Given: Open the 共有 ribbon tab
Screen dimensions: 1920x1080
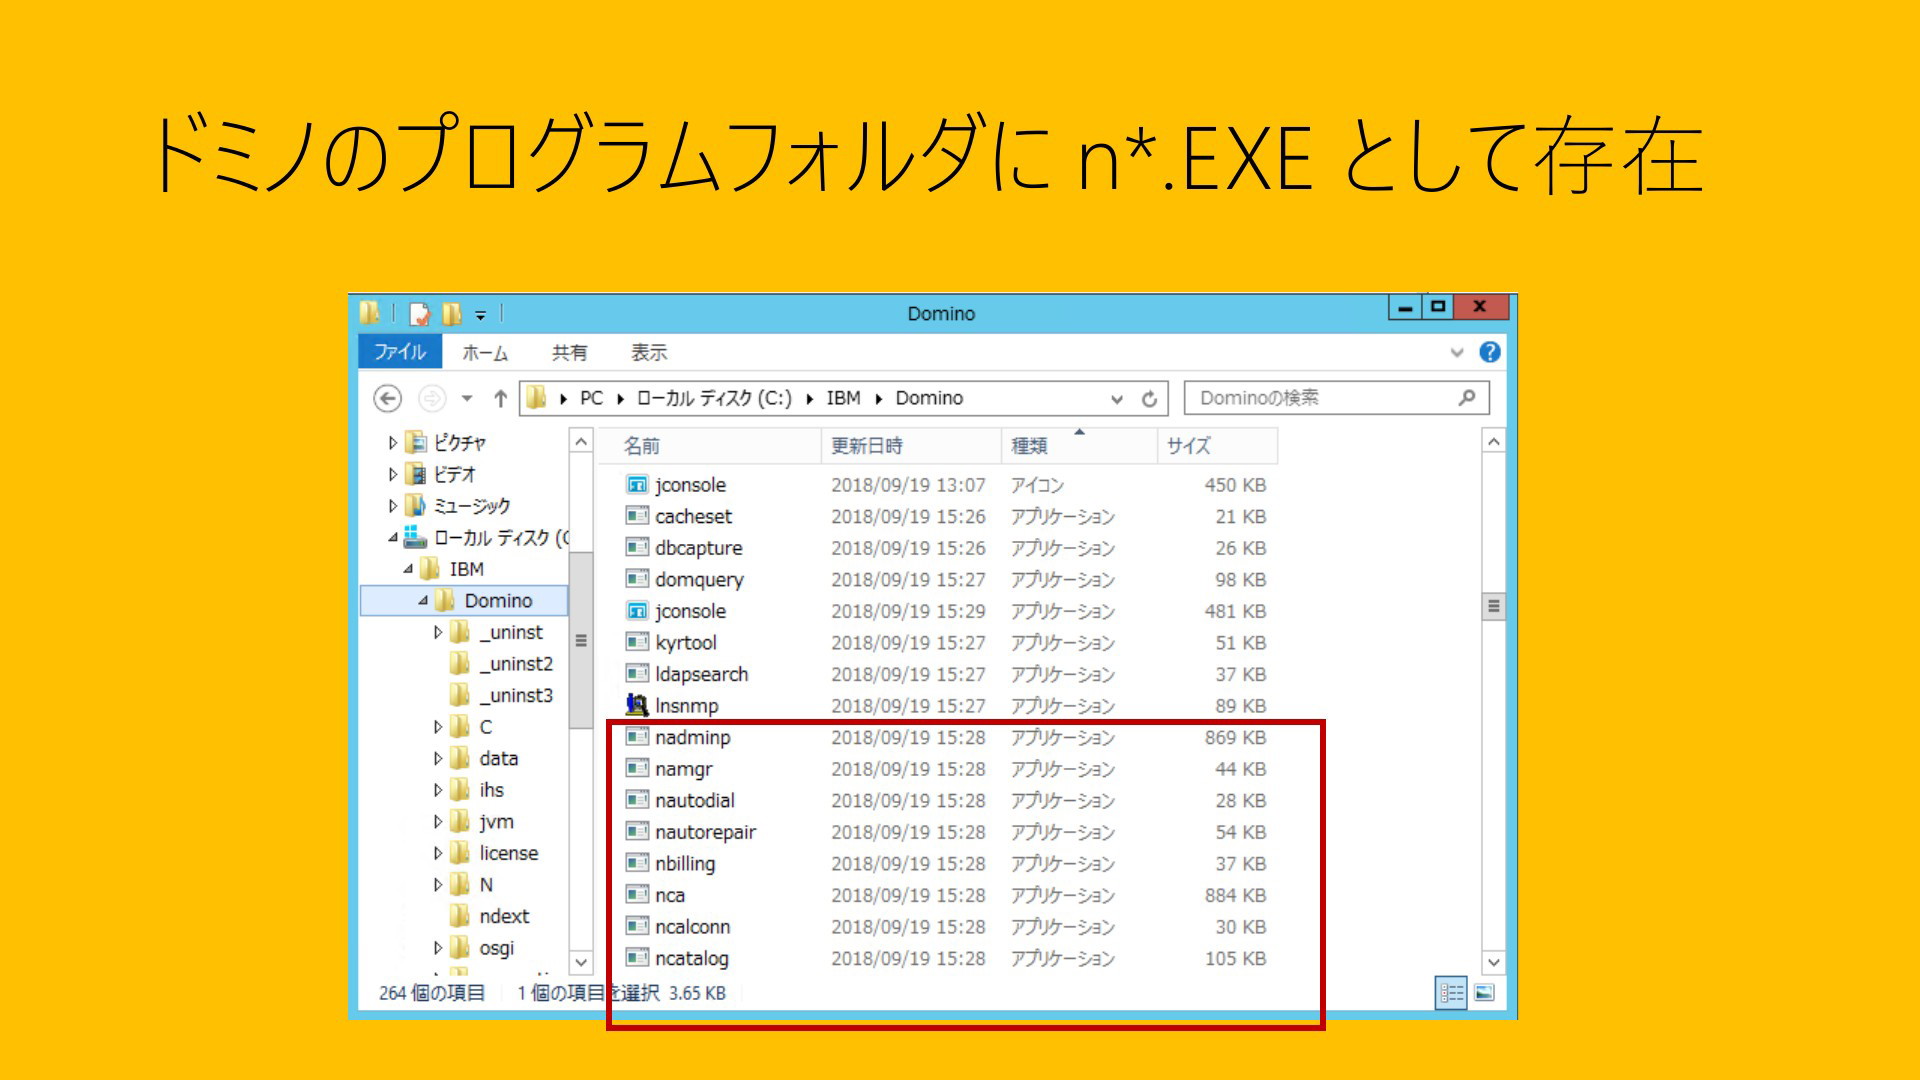Looking at the screenshot, I should coord(570,353).
